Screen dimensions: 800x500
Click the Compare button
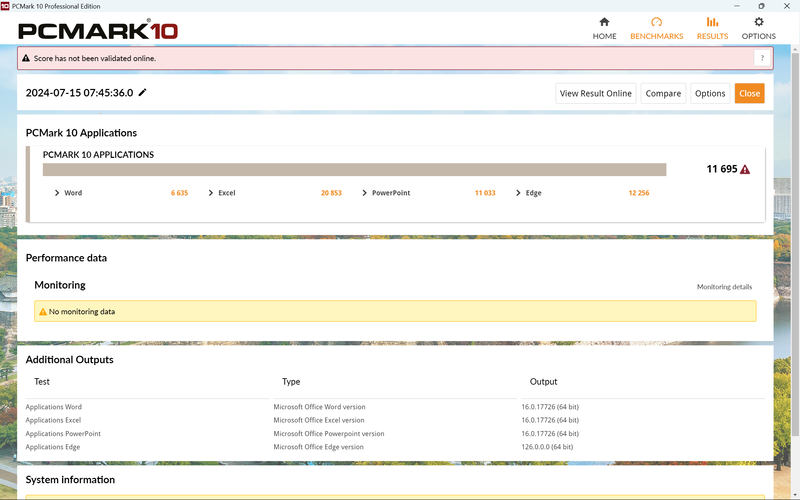pos(663,93)
